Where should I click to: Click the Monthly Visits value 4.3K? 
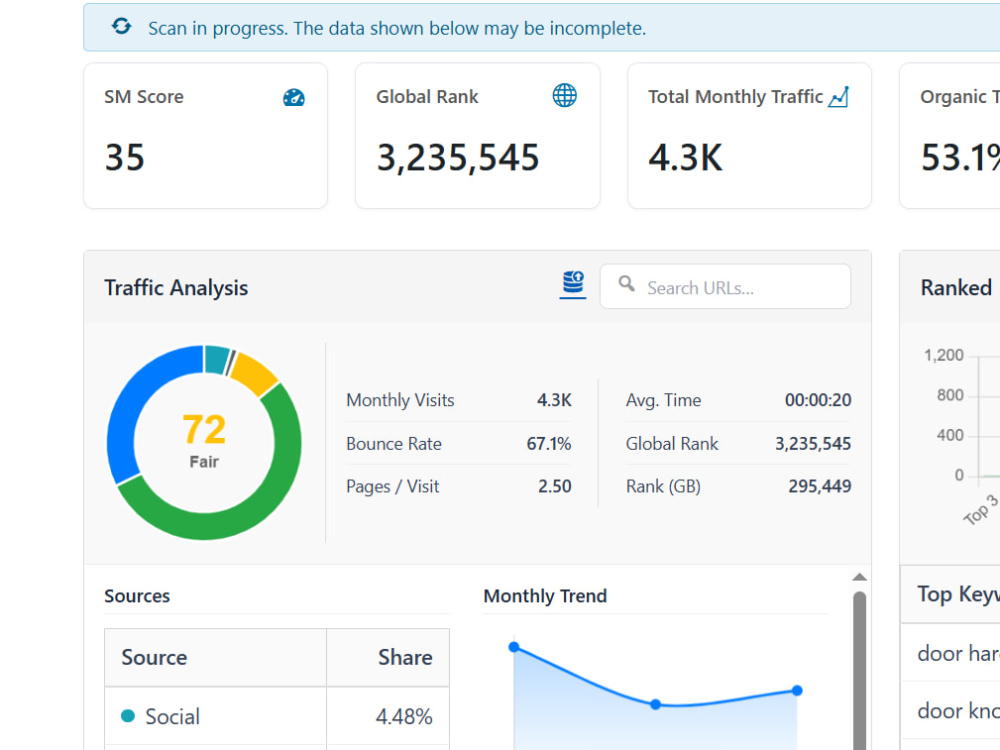pyautogui.click(x=554, y=400)
